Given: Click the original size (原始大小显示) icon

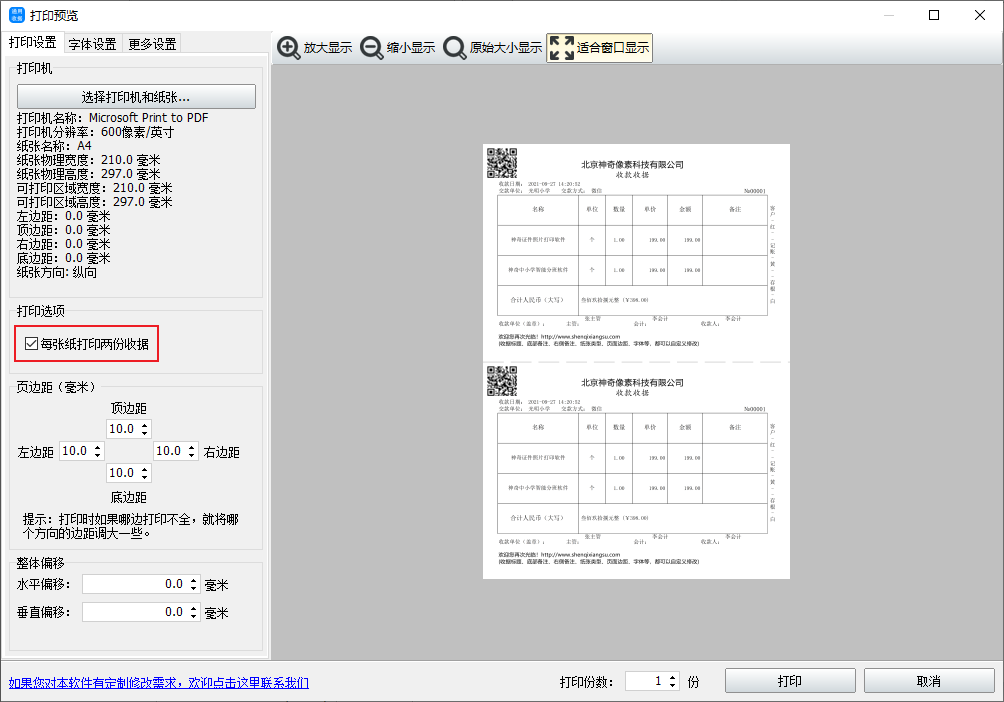Looking at the screenshot, I should point(455,48).
